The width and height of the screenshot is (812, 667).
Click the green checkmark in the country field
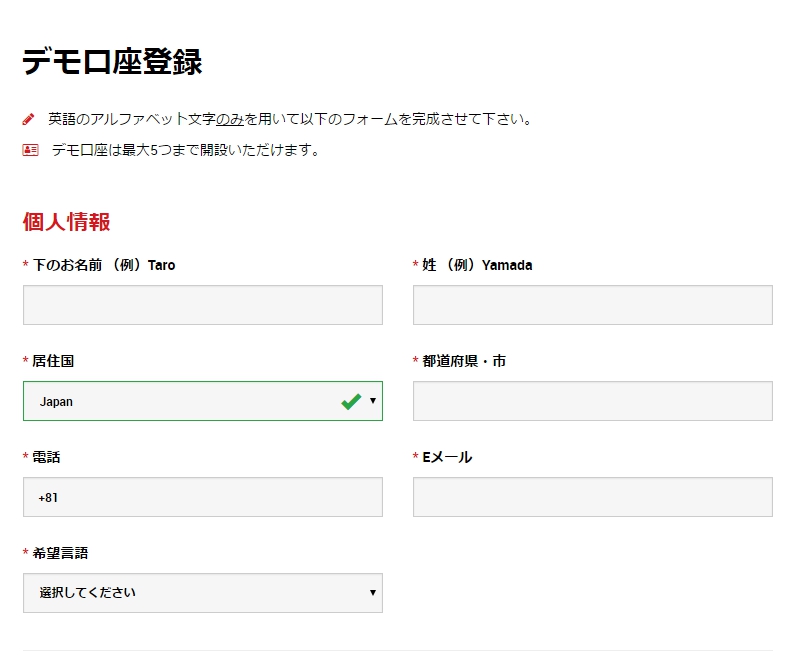coord(351,401)
